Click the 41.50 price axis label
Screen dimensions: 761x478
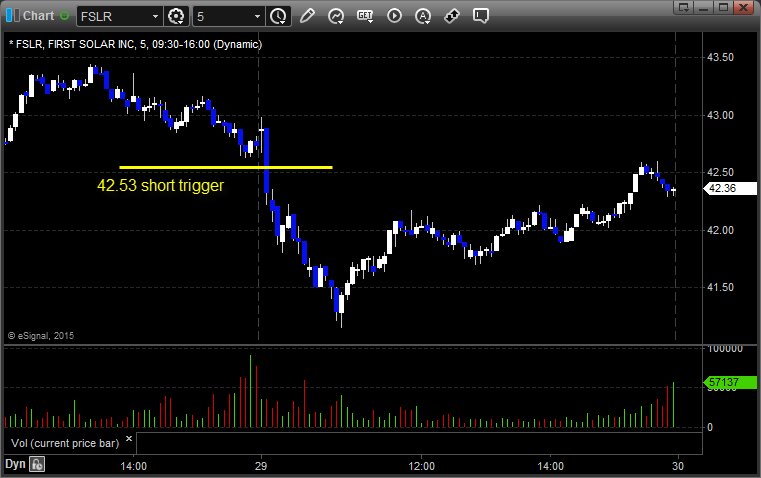pyautogui.click(x=720, y=287)
